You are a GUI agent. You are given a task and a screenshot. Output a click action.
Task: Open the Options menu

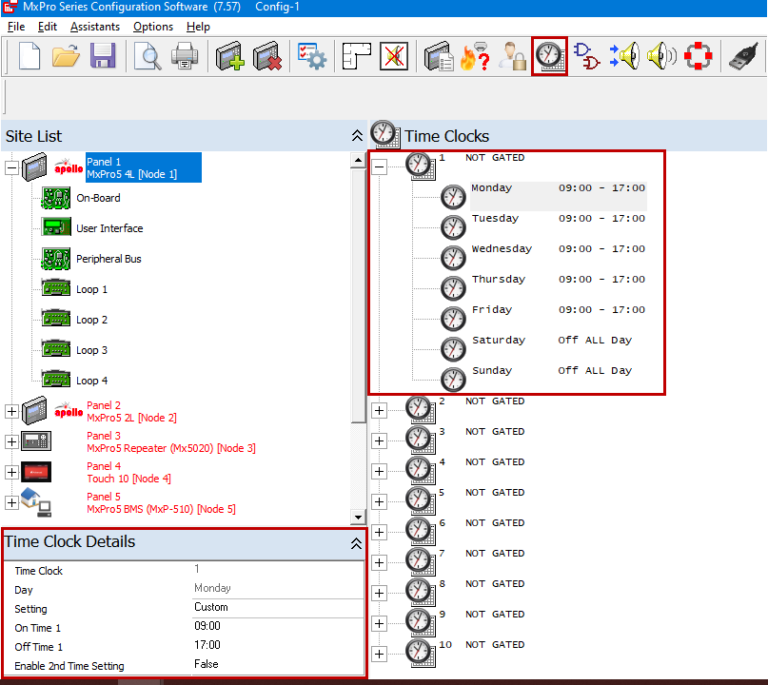tap(153, 27)
